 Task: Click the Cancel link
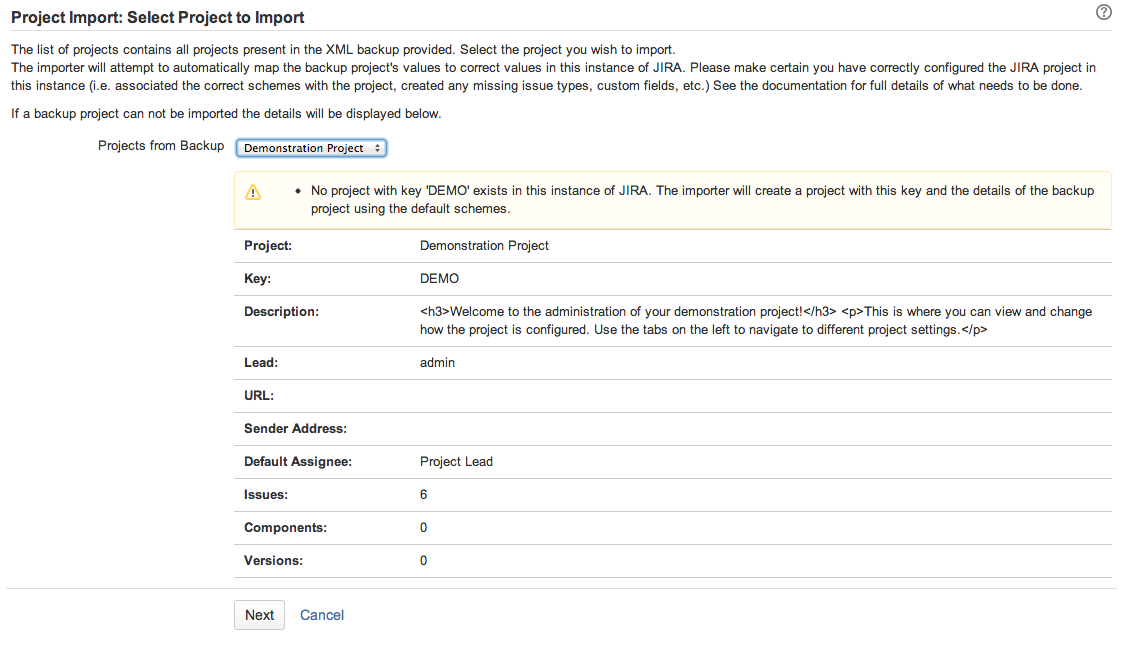pyautogui.click(x=322, y=615)
